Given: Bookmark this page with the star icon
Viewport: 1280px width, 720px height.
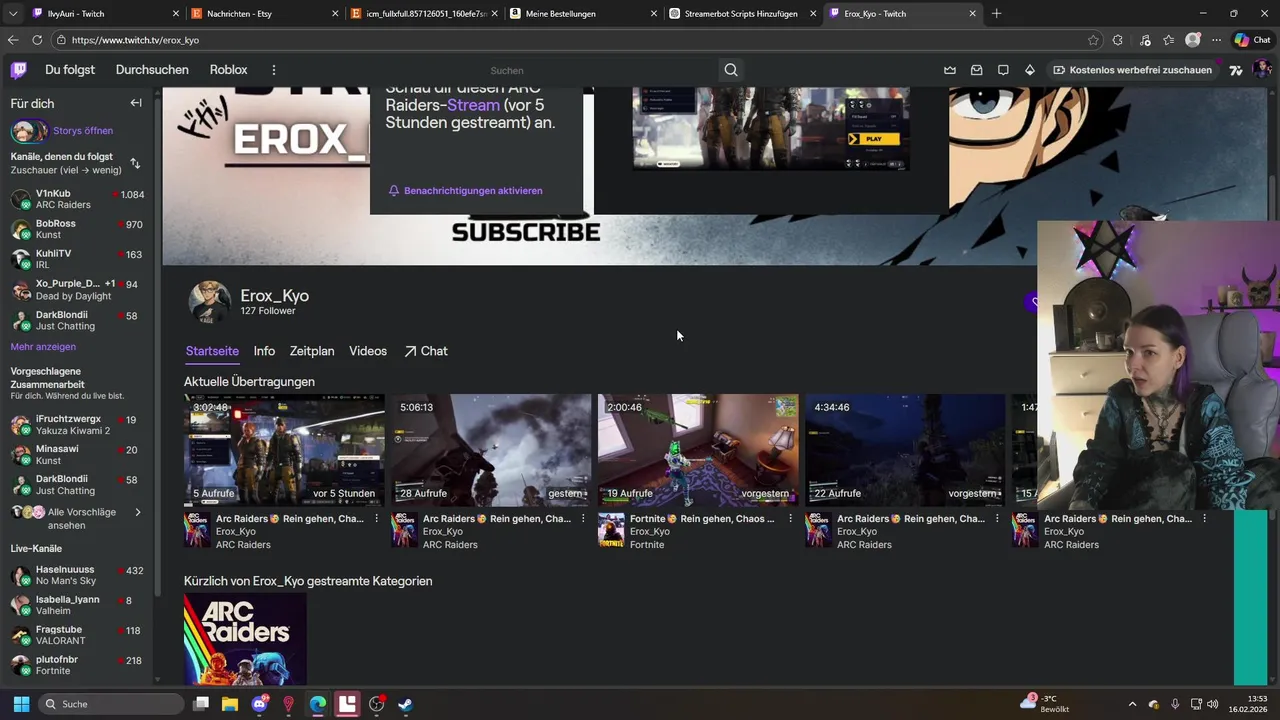Looking at the screenshot, I should coord(1093,40).
